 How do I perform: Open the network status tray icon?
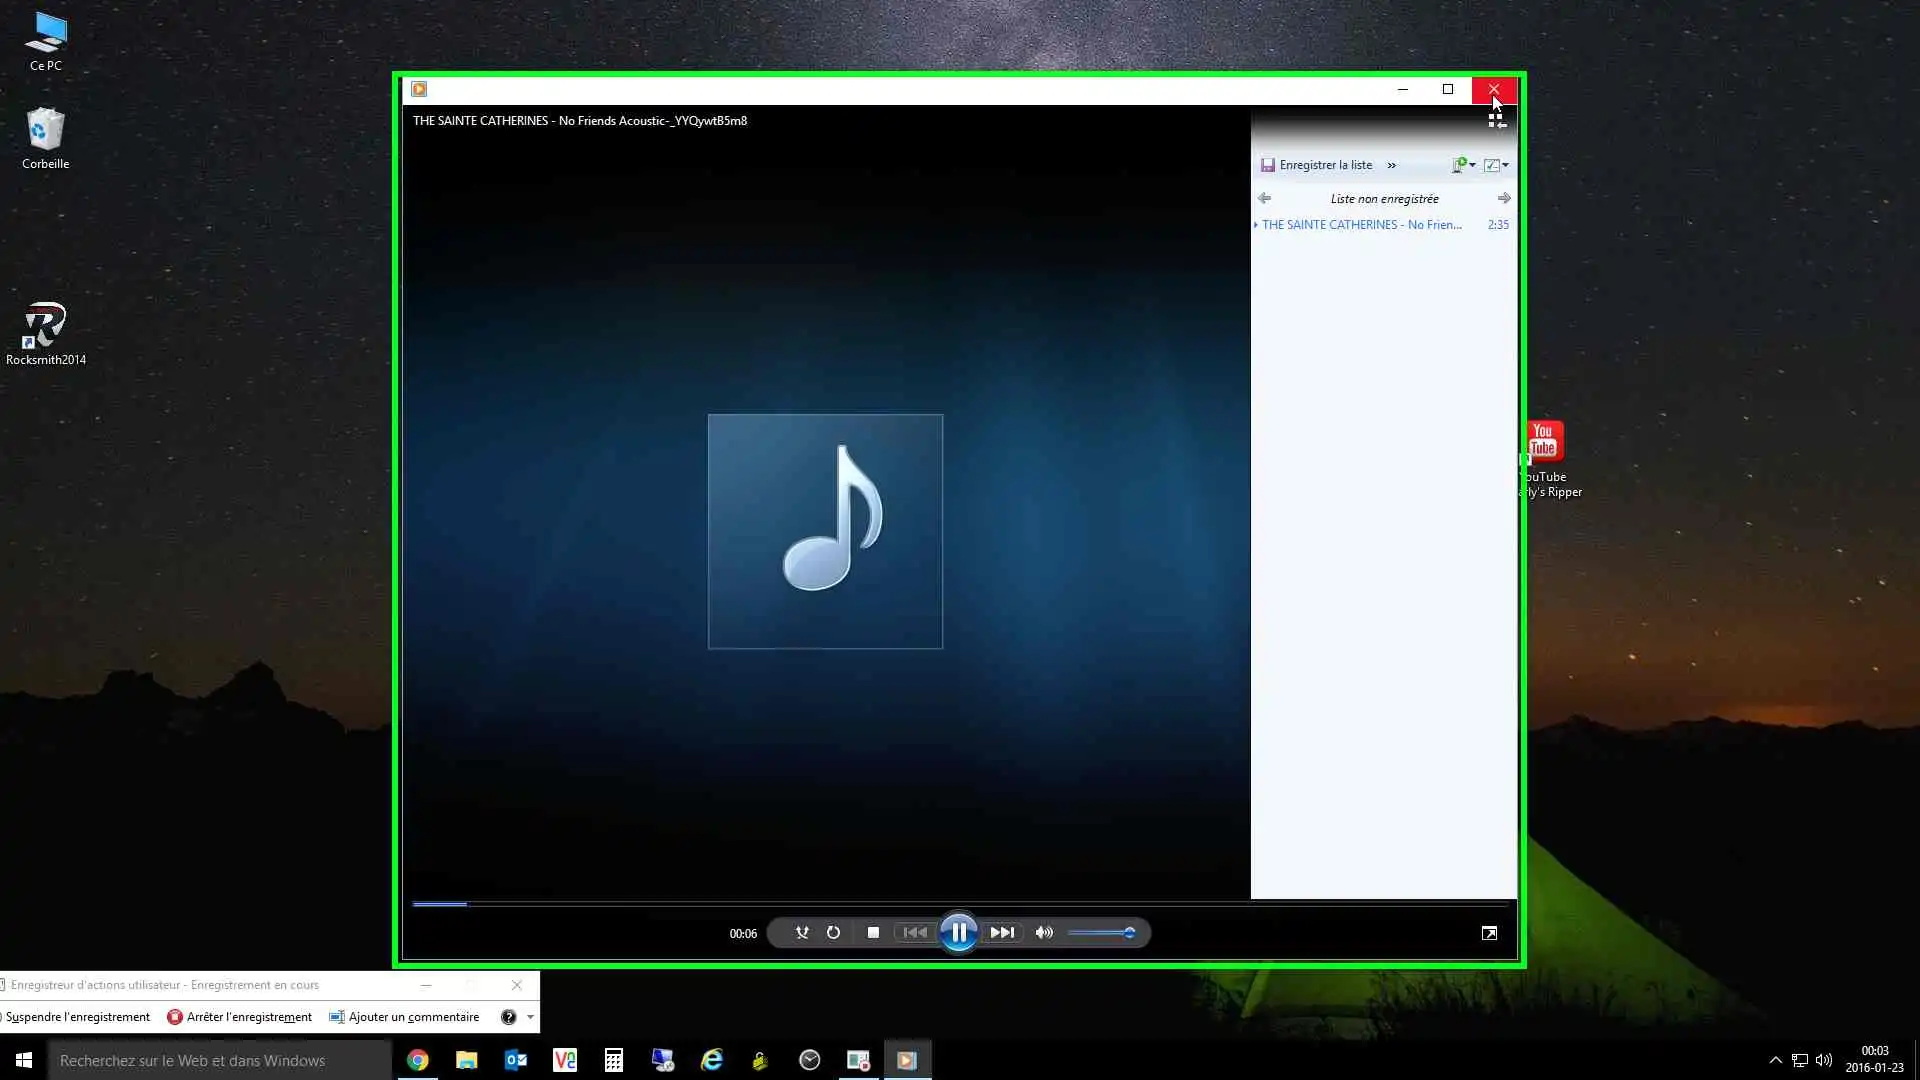point(1799,1060)
